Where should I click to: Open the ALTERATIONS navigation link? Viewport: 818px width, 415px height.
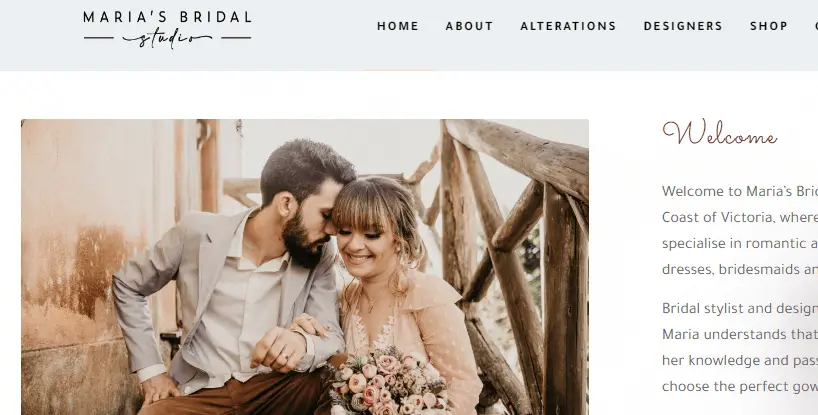568,26
